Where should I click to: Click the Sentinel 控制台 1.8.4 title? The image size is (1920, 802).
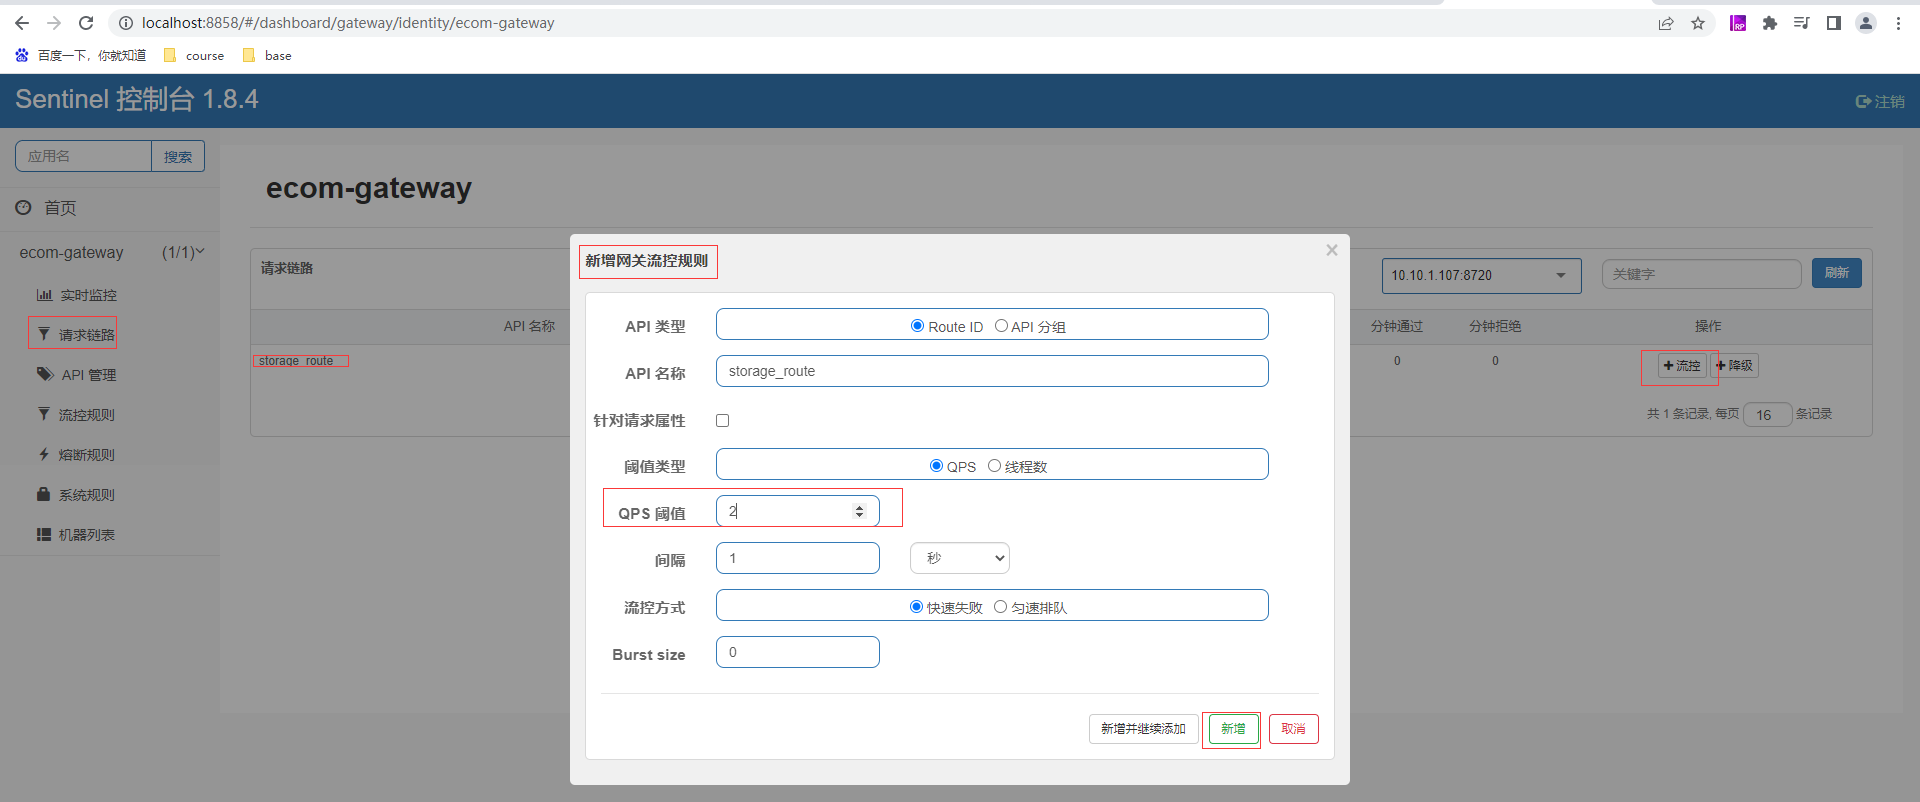tap(136, 100)
